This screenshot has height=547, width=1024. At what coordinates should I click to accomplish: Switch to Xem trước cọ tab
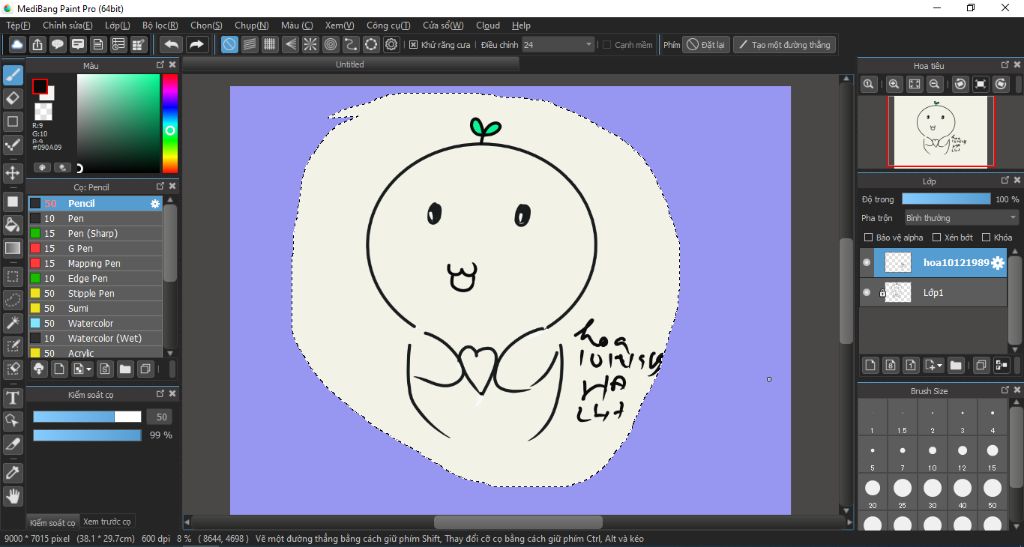click(x=106, y=522)
